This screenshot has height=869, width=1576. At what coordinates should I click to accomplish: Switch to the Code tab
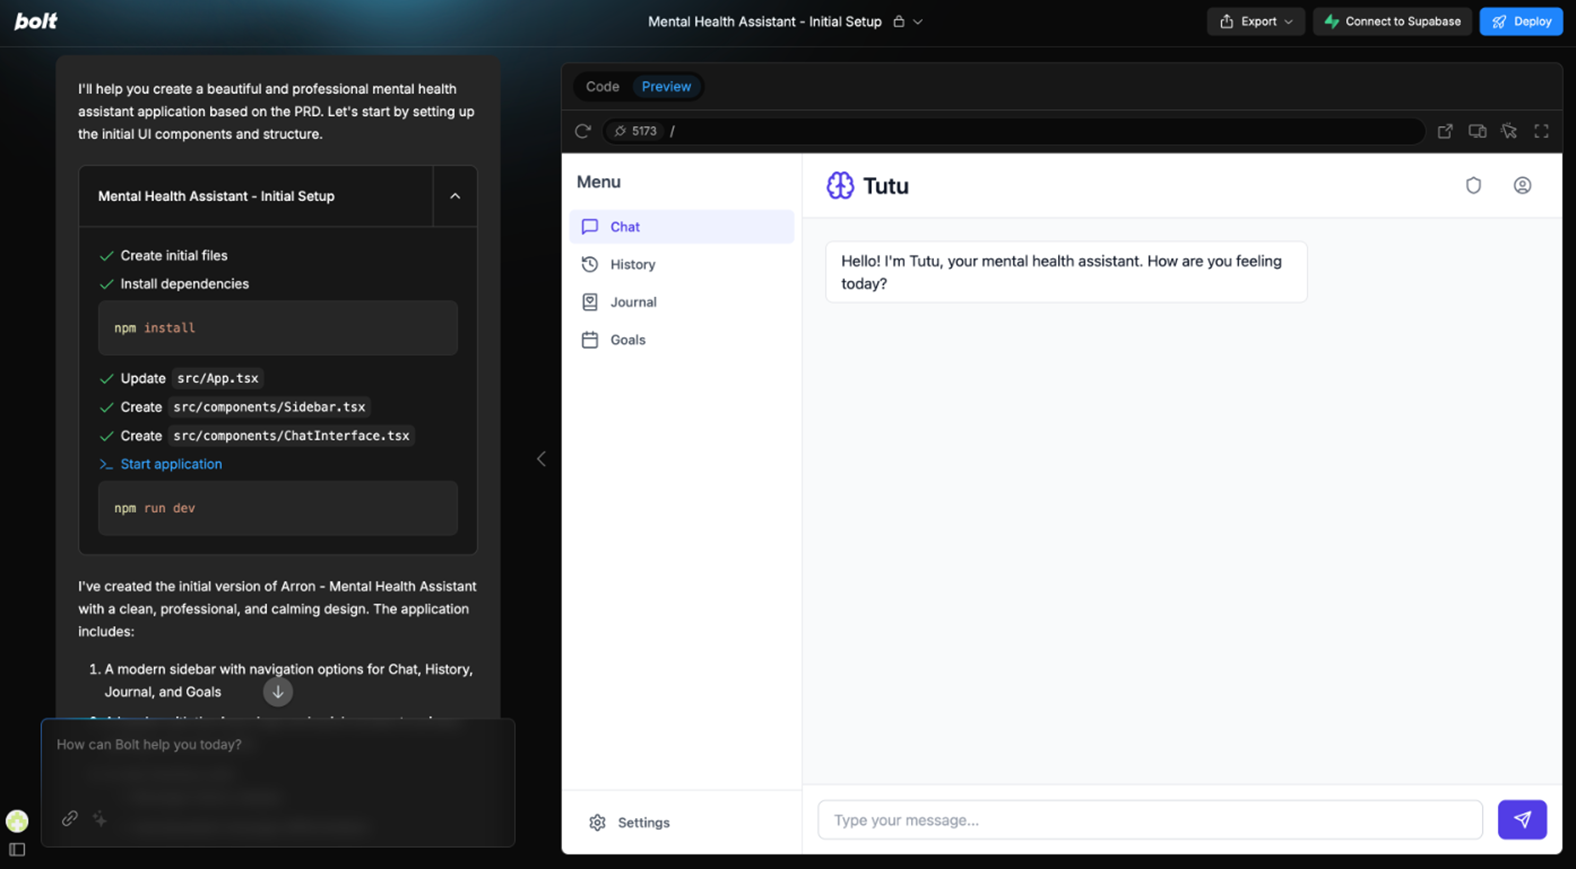point(602,87)
